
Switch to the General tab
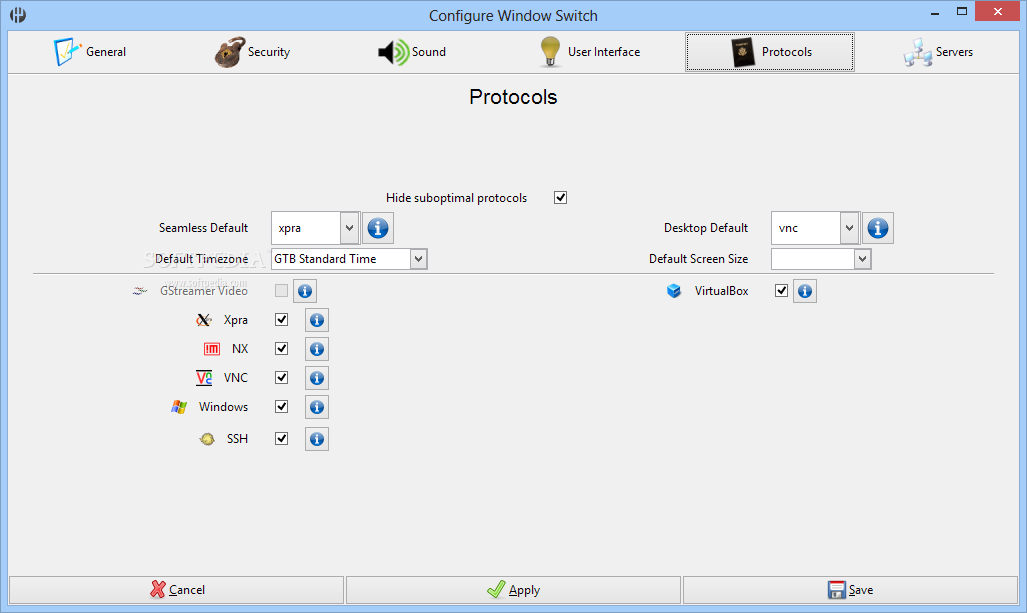coord(90,52)
